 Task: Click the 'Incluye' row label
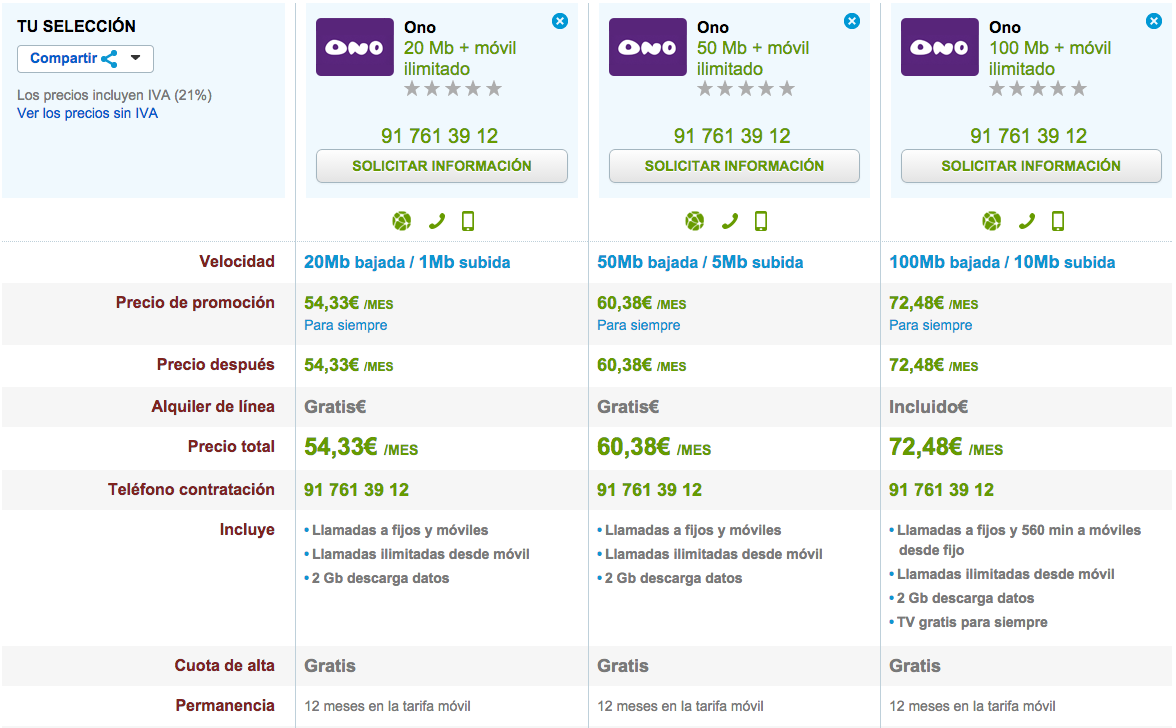pyautogui.click(x=247, y=529)
